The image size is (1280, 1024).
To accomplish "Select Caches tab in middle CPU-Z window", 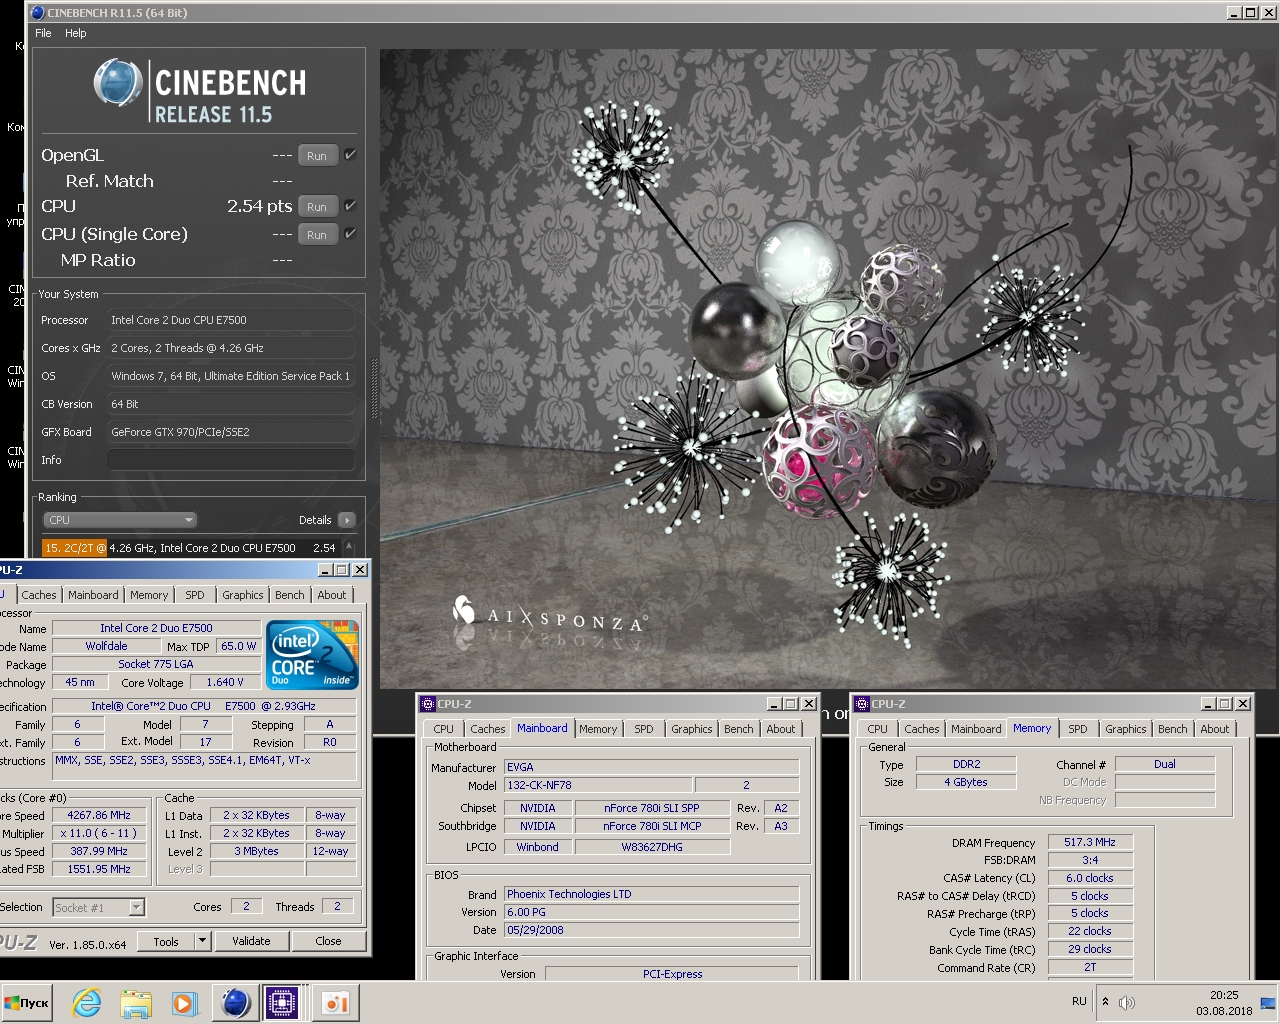I will [x=488, y=729].
